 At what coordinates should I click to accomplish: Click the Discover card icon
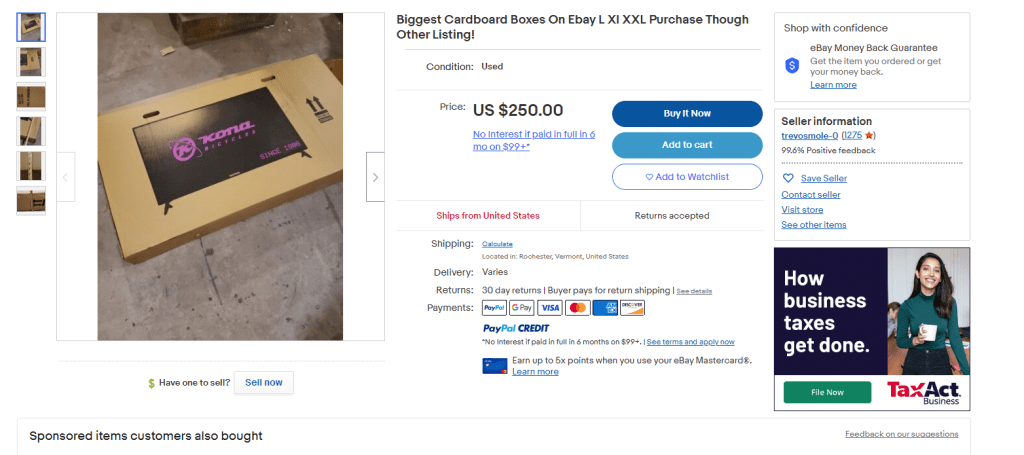pyautogui.click(x=632, y=307)
